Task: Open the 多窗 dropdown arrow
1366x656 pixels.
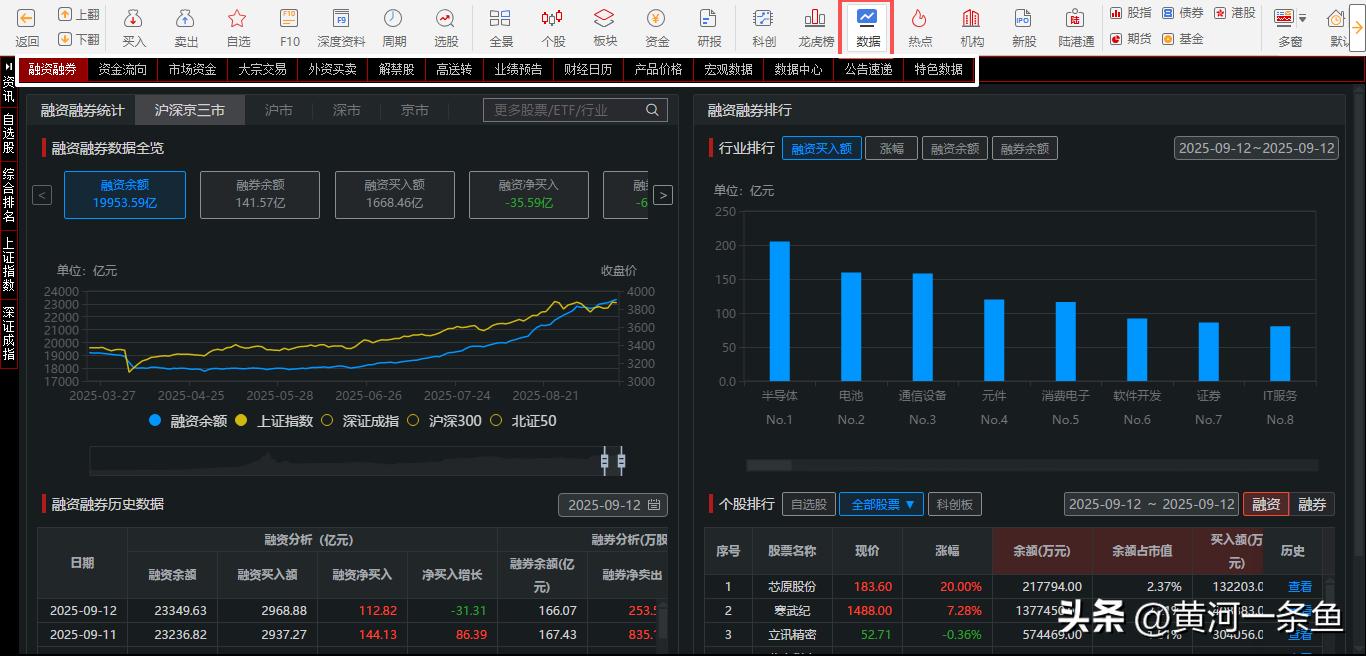Action: 1303,18
